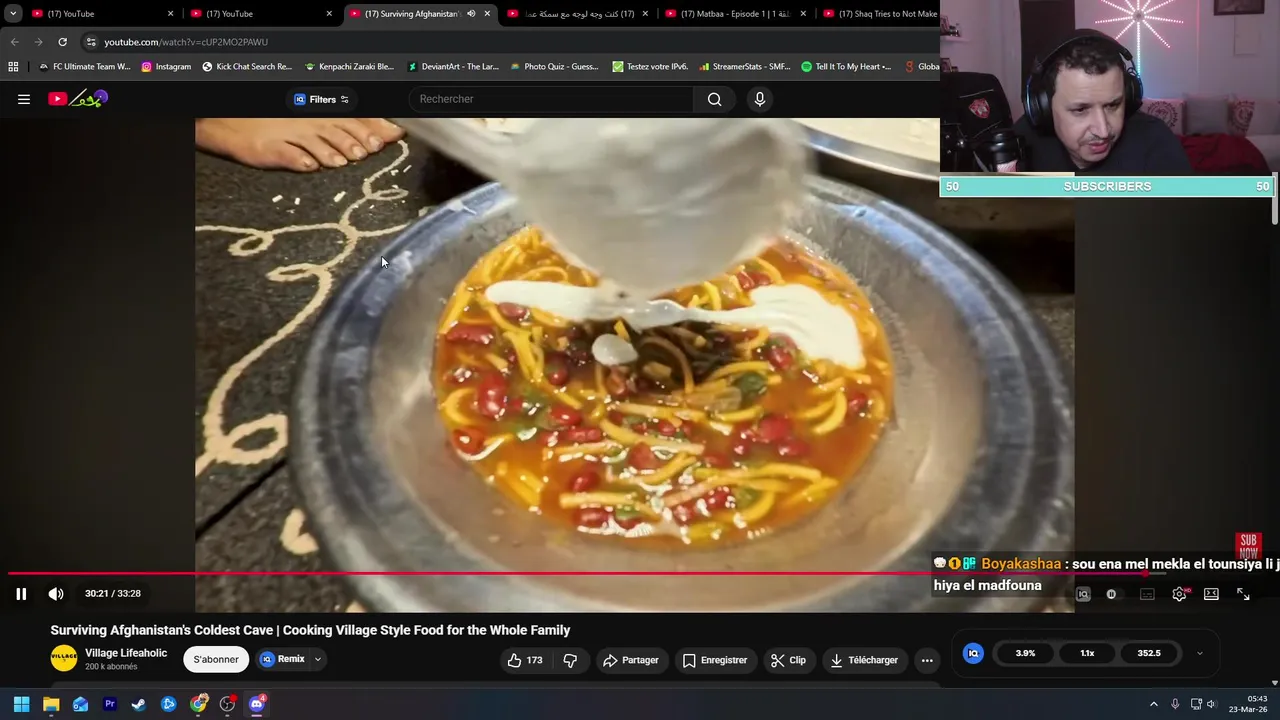Viewport: 1280px width, 720px height.
Task: Open the vidIQ Filters button
Action: (321, 99)
